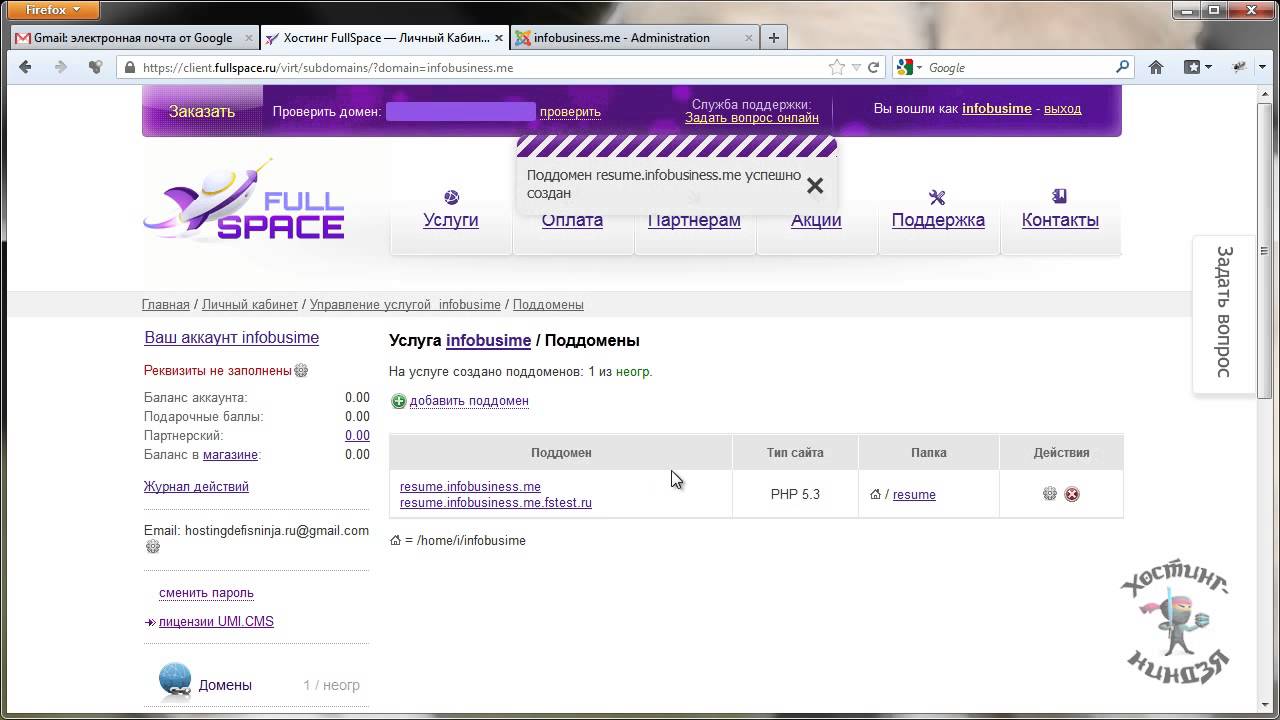
Task: Open the Контакты navigation menu
Action: point(1060,220)
